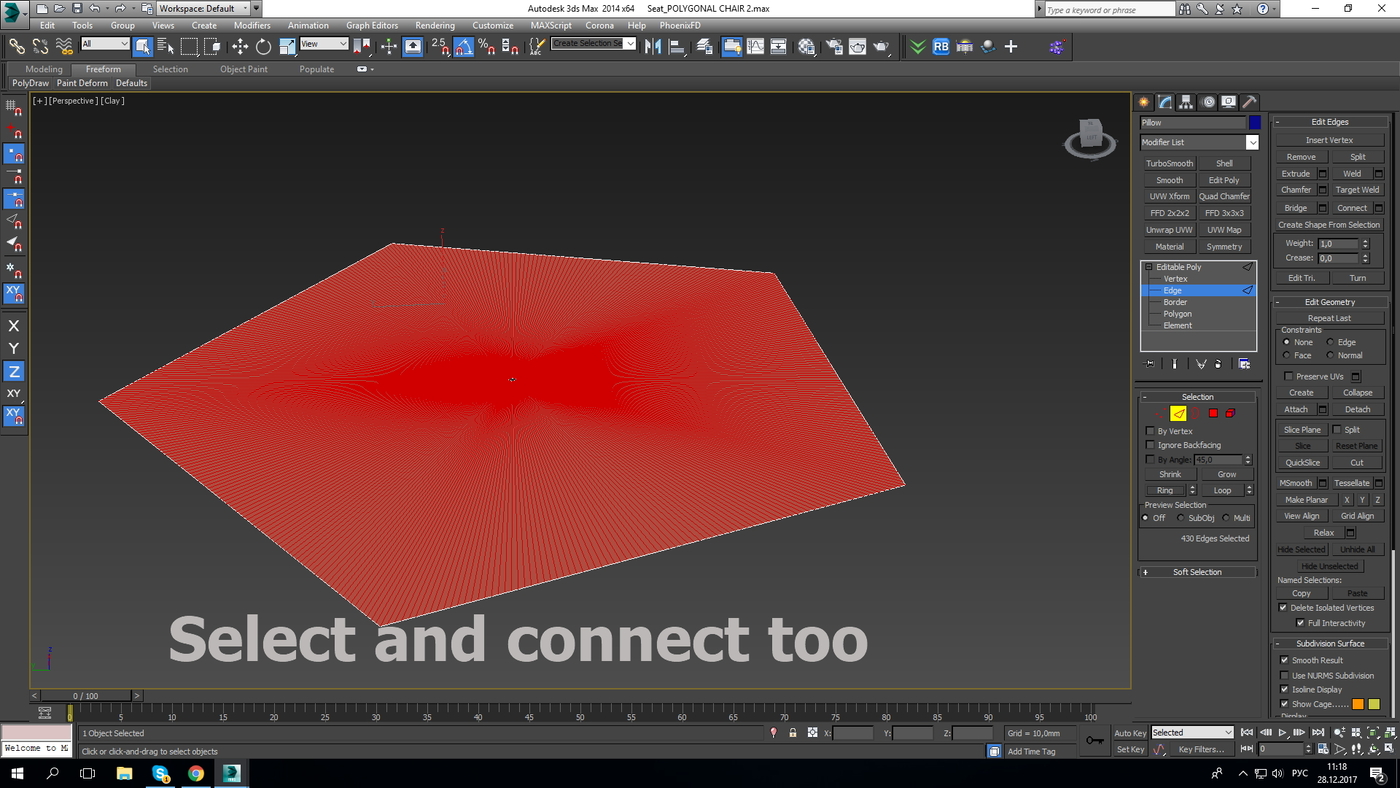Open the Create Selection Set dropdown
This screenshot has width=1400, height=788.
coord(594,43)
